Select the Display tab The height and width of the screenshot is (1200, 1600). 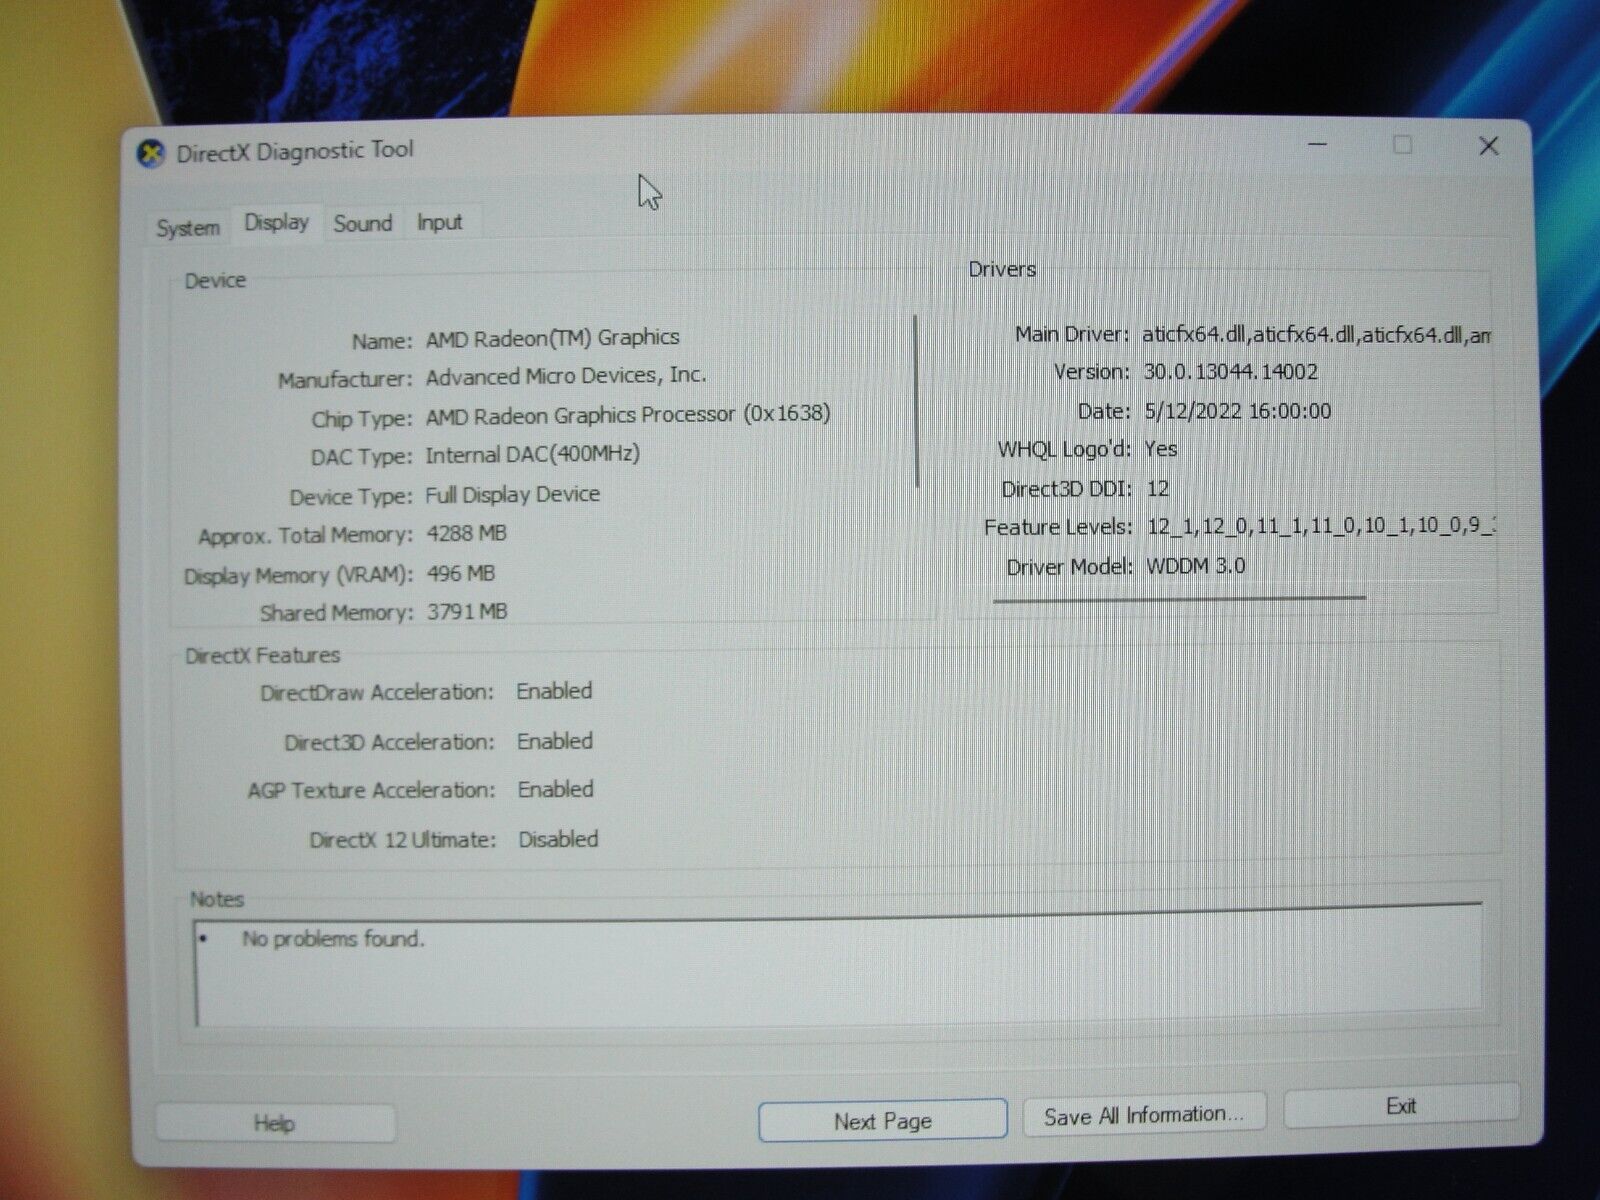coord(276,222)
